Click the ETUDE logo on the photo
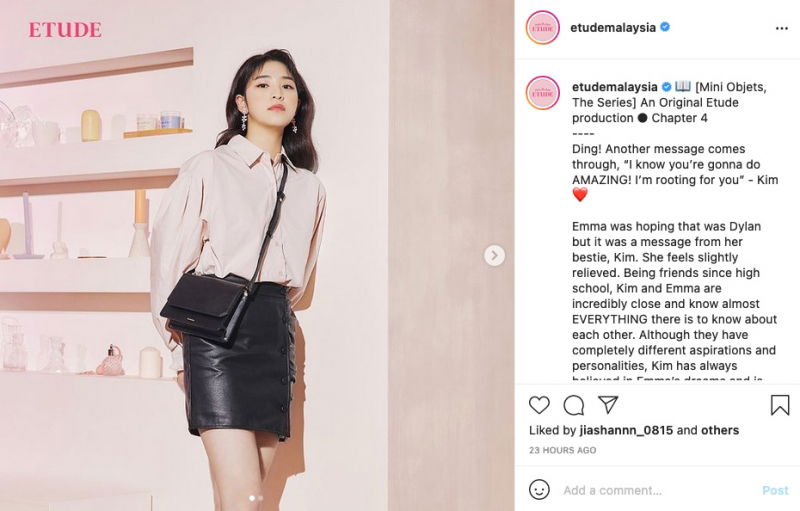This screenshot has width=800, height=511. 65,30
